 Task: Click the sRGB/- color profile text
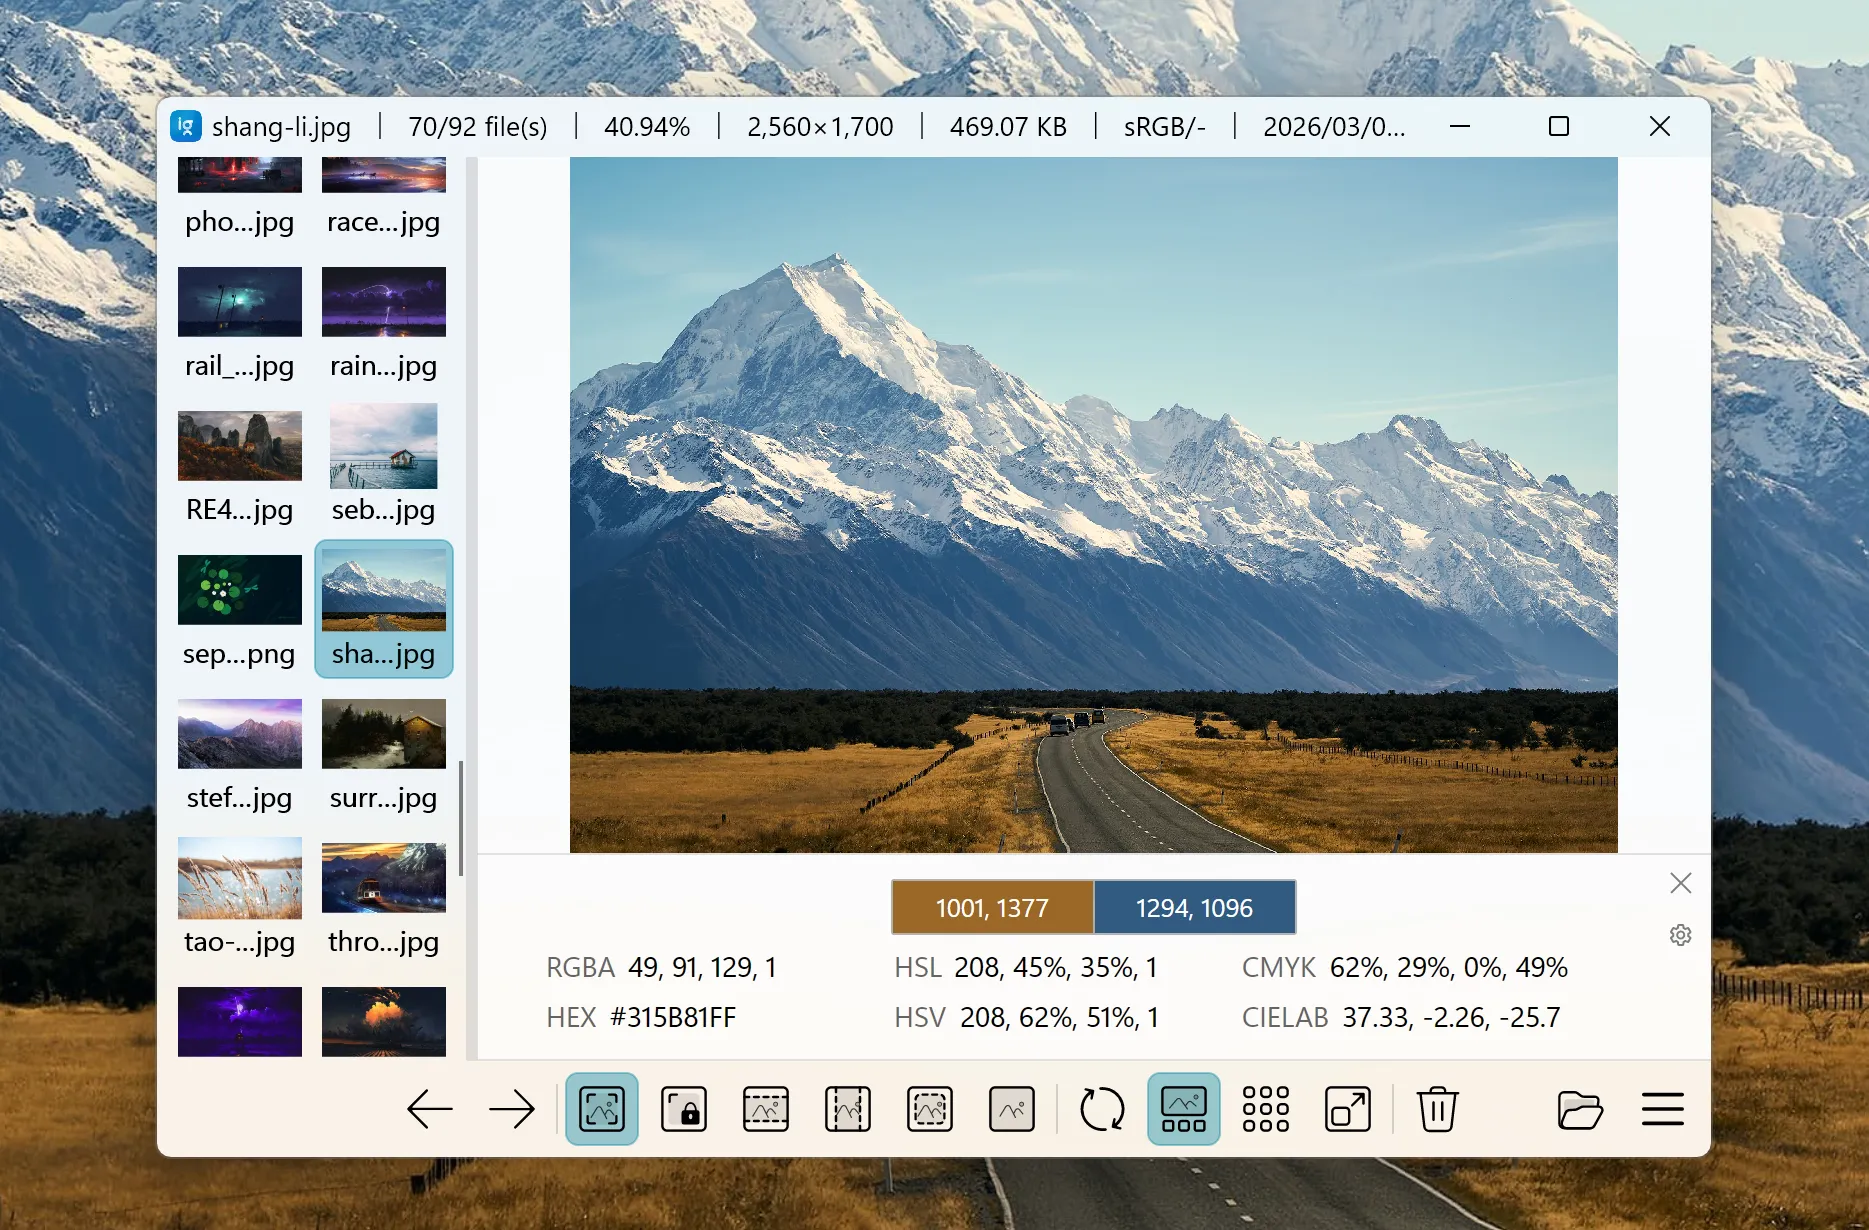point(1165,127)
